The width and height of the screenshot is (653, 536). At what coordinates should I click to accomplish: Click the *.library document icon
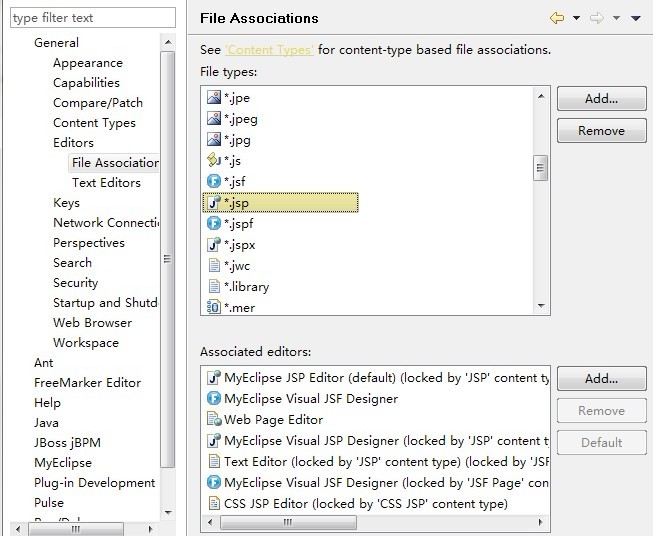(214, 287)
